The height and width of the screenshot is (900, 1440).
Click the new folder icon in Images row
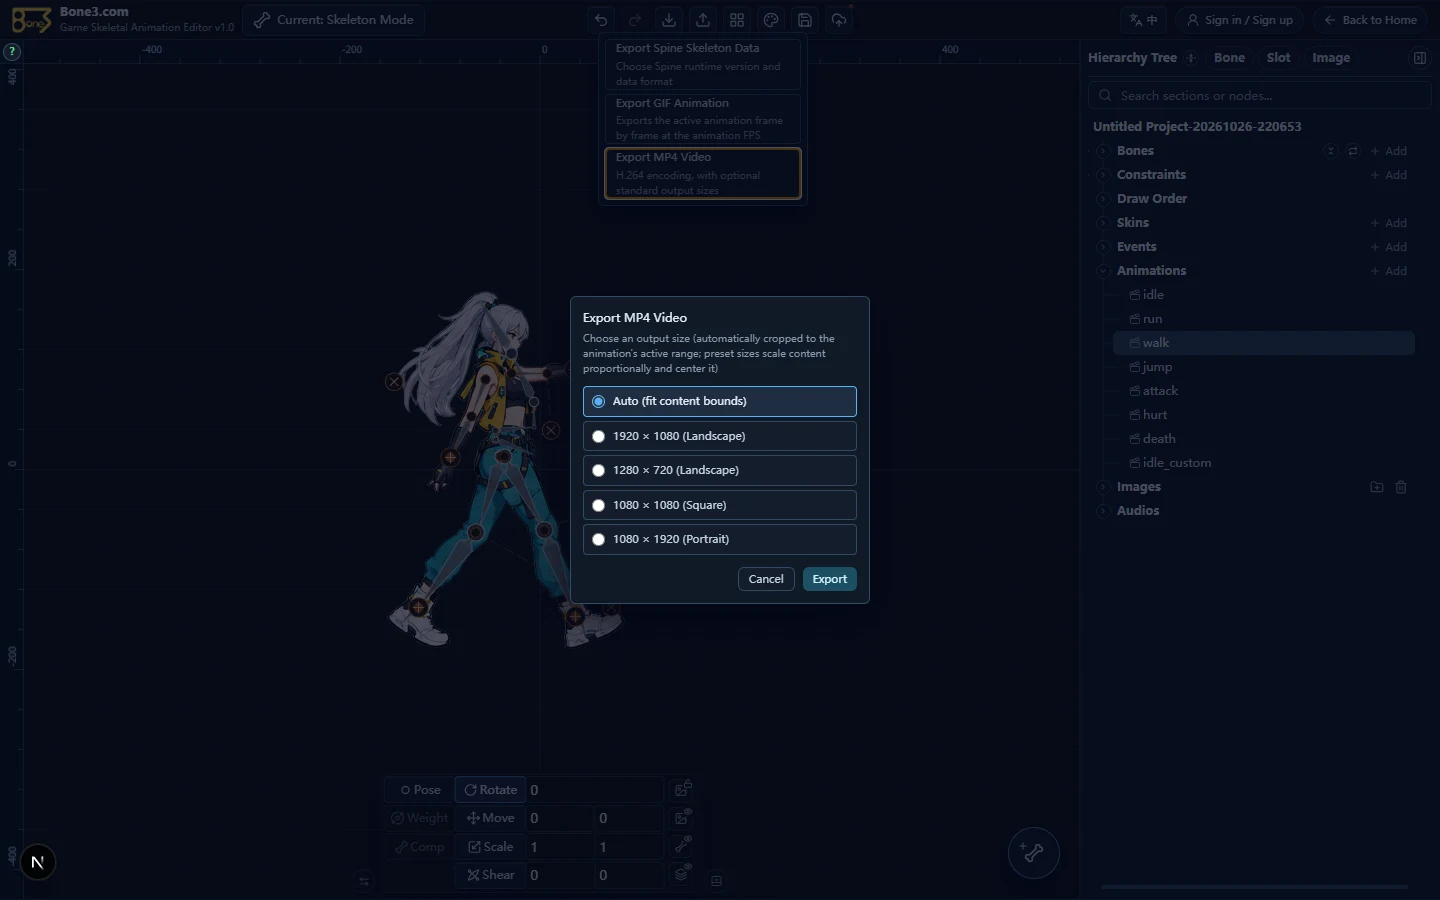(1377, 487)
